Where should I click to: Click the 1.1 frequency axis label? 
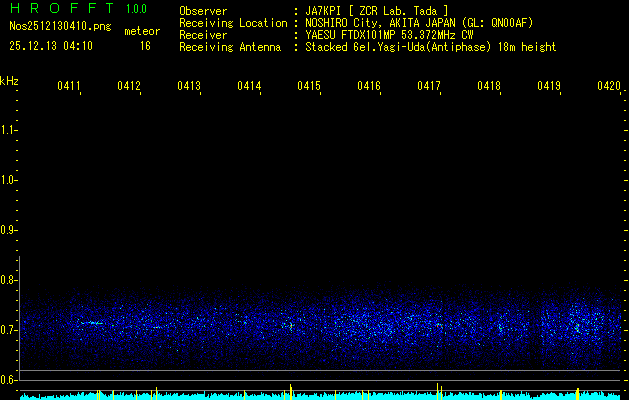pos(9,130)
